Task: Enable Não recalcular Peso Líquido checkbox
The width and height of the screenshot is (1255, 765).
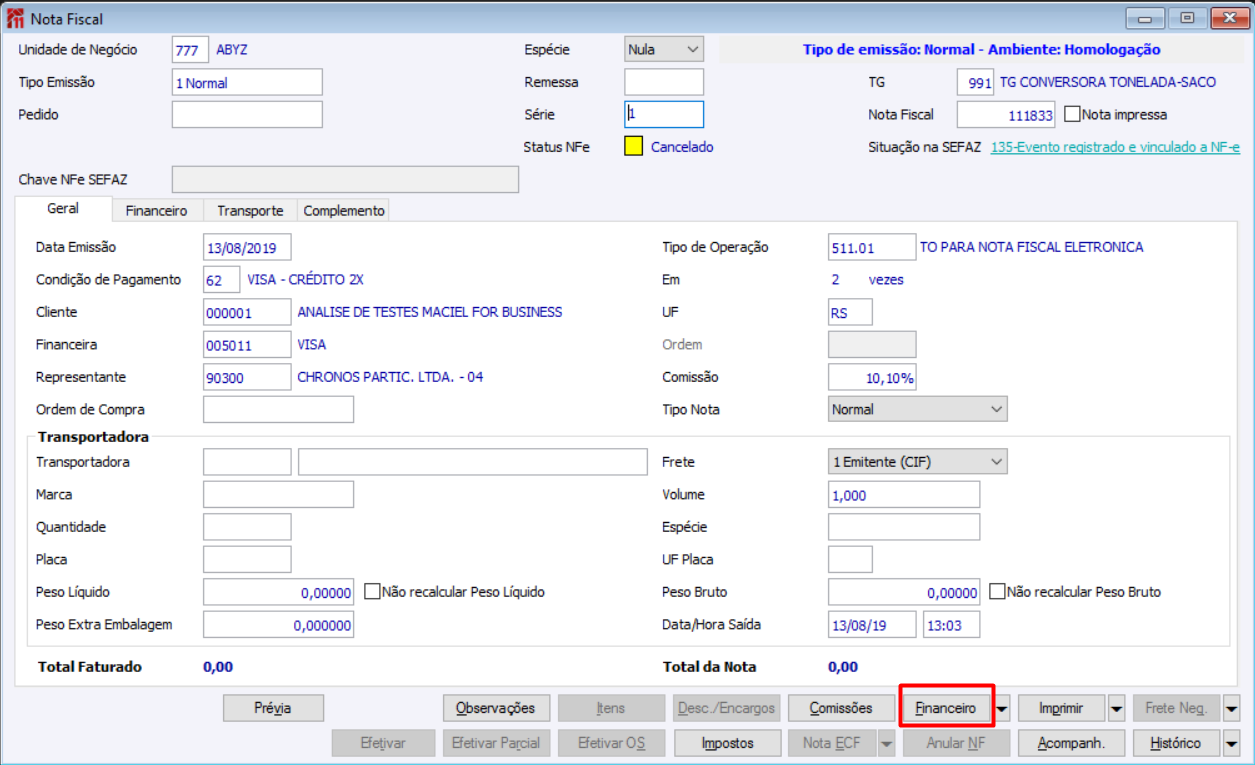Action: tap(372, 592)
